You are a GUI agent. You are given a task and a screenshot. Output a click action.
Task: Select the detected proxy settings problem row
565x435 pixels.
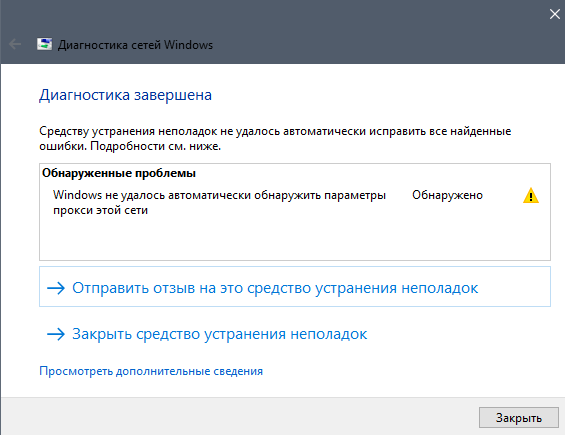click(x=295, y=202)
